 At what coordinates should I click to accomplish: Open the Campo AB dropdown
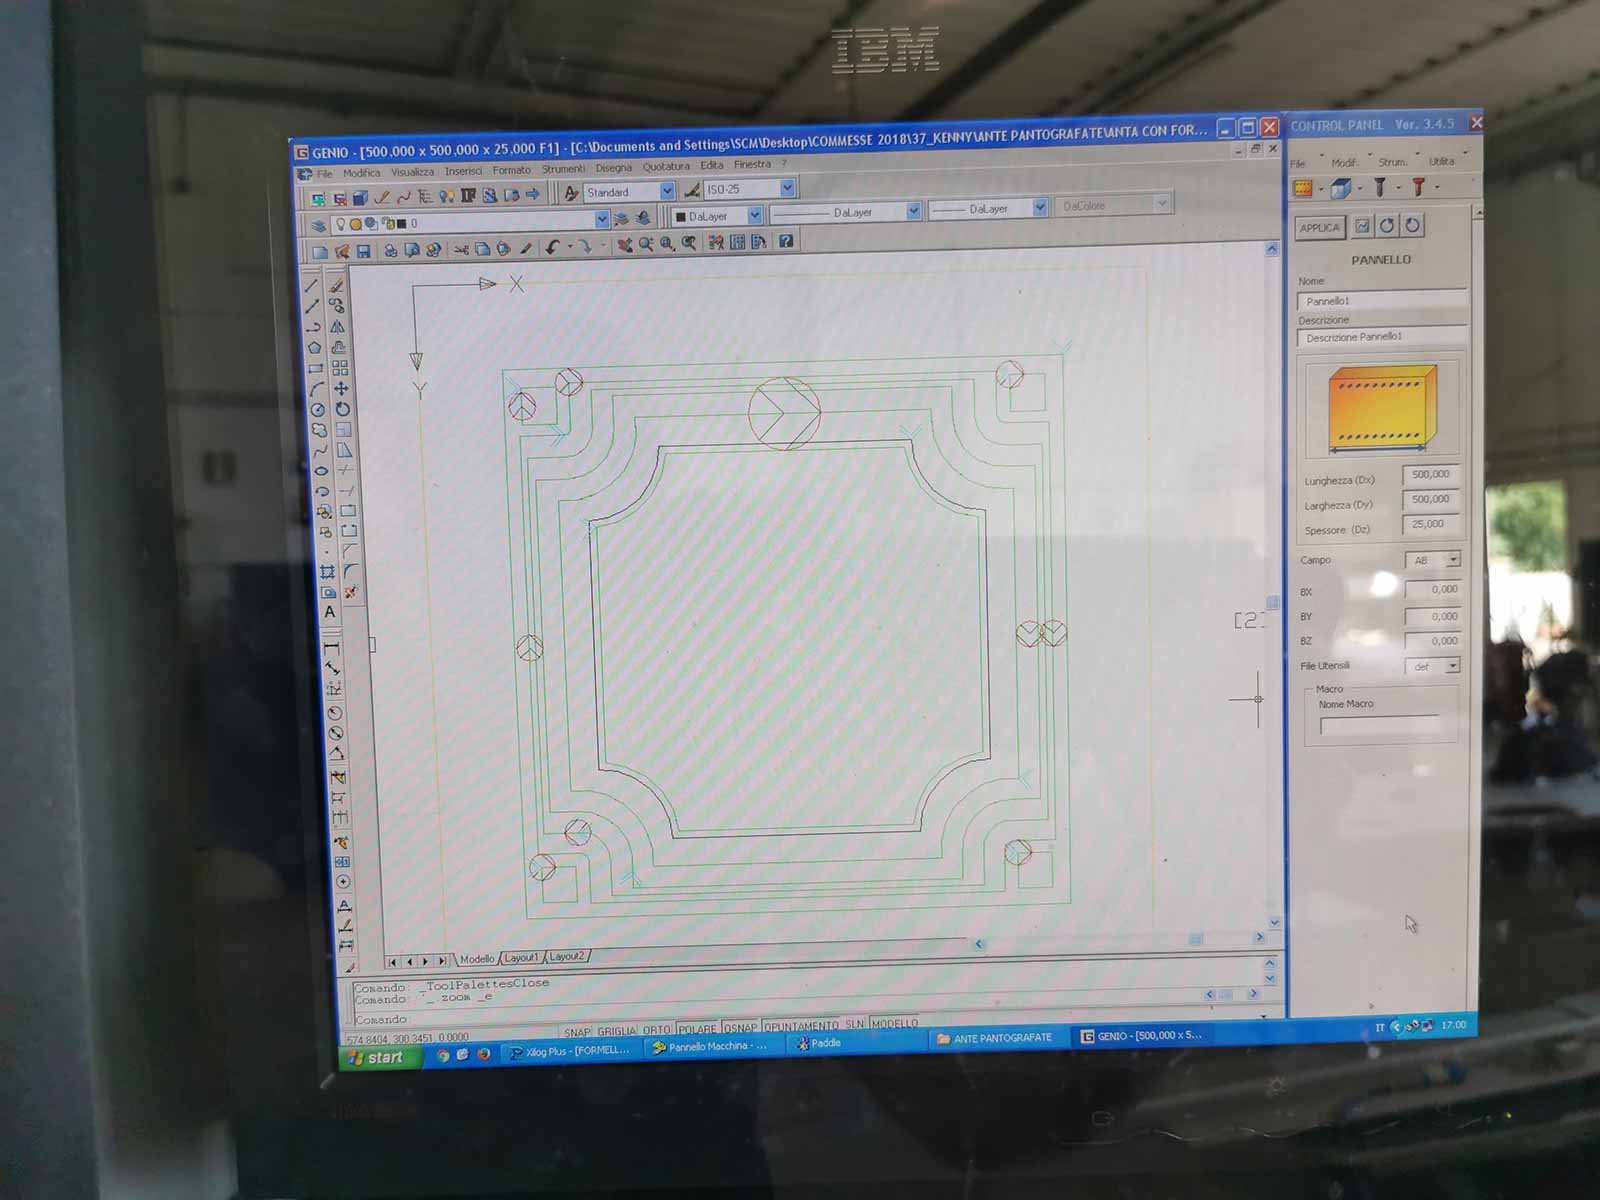coord(1453,560)
